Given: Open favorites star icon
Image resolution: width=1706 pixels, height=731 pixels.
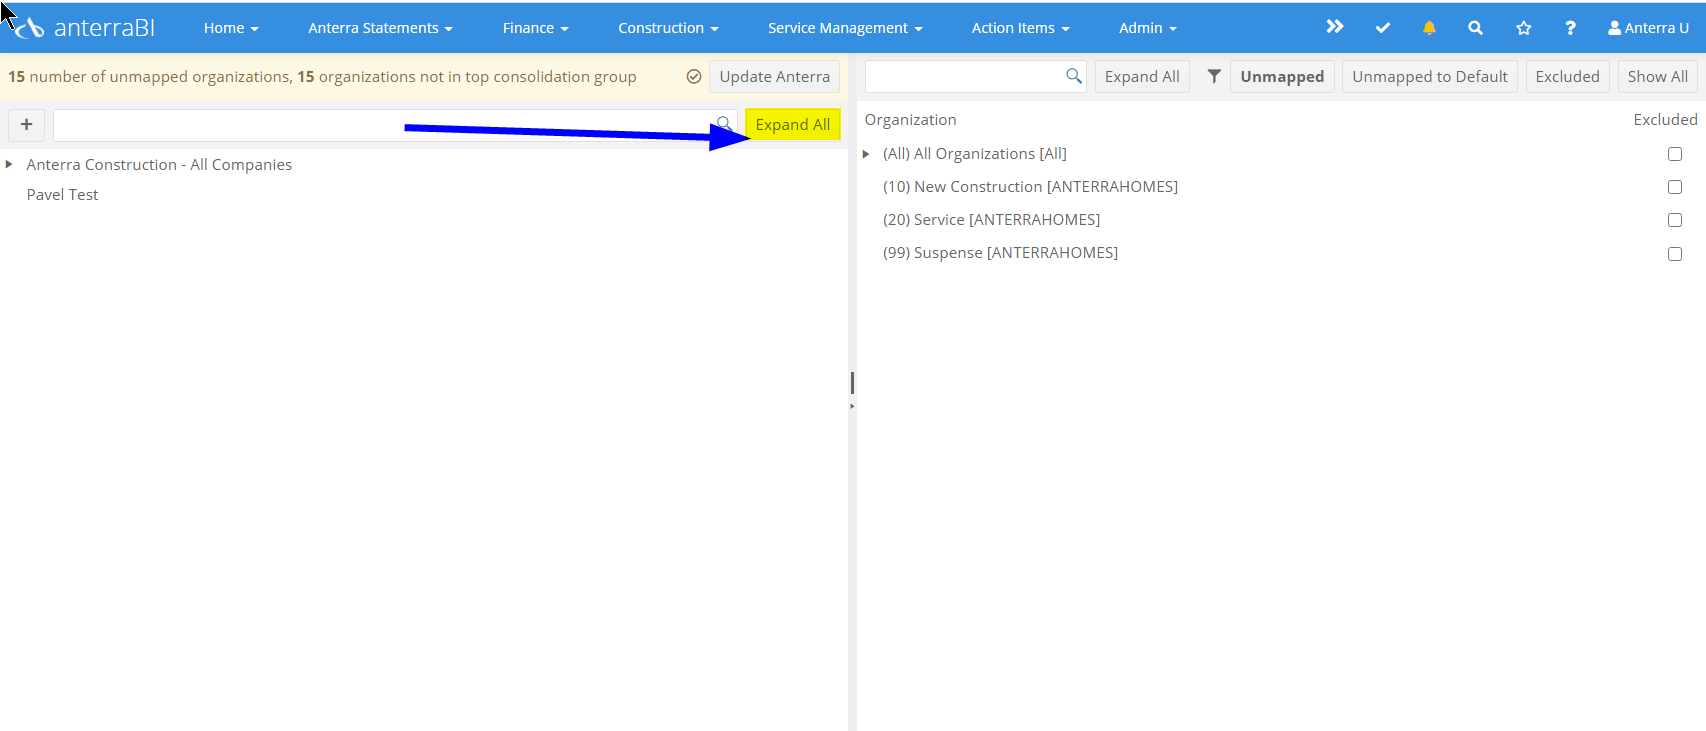Looking at the screenshot, I should [x=1524, y=28].
